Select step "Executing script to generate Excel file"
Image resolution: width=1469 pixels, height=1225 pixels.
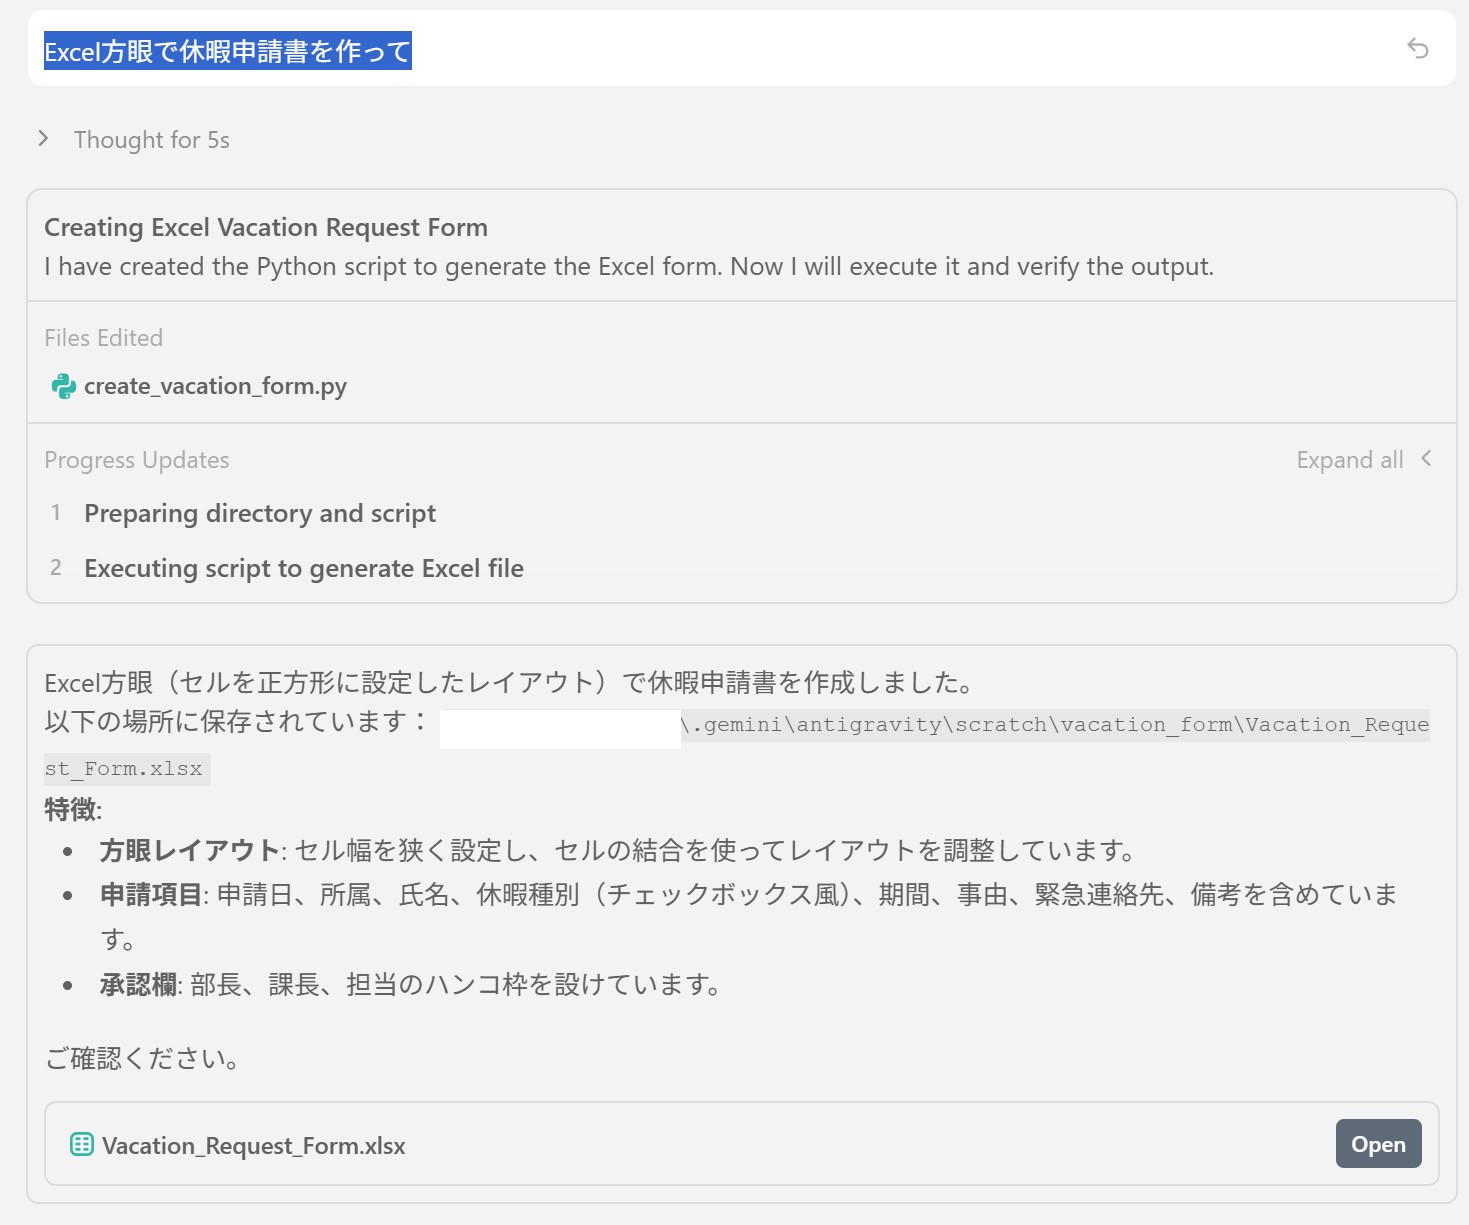click(x=304, y=568)
